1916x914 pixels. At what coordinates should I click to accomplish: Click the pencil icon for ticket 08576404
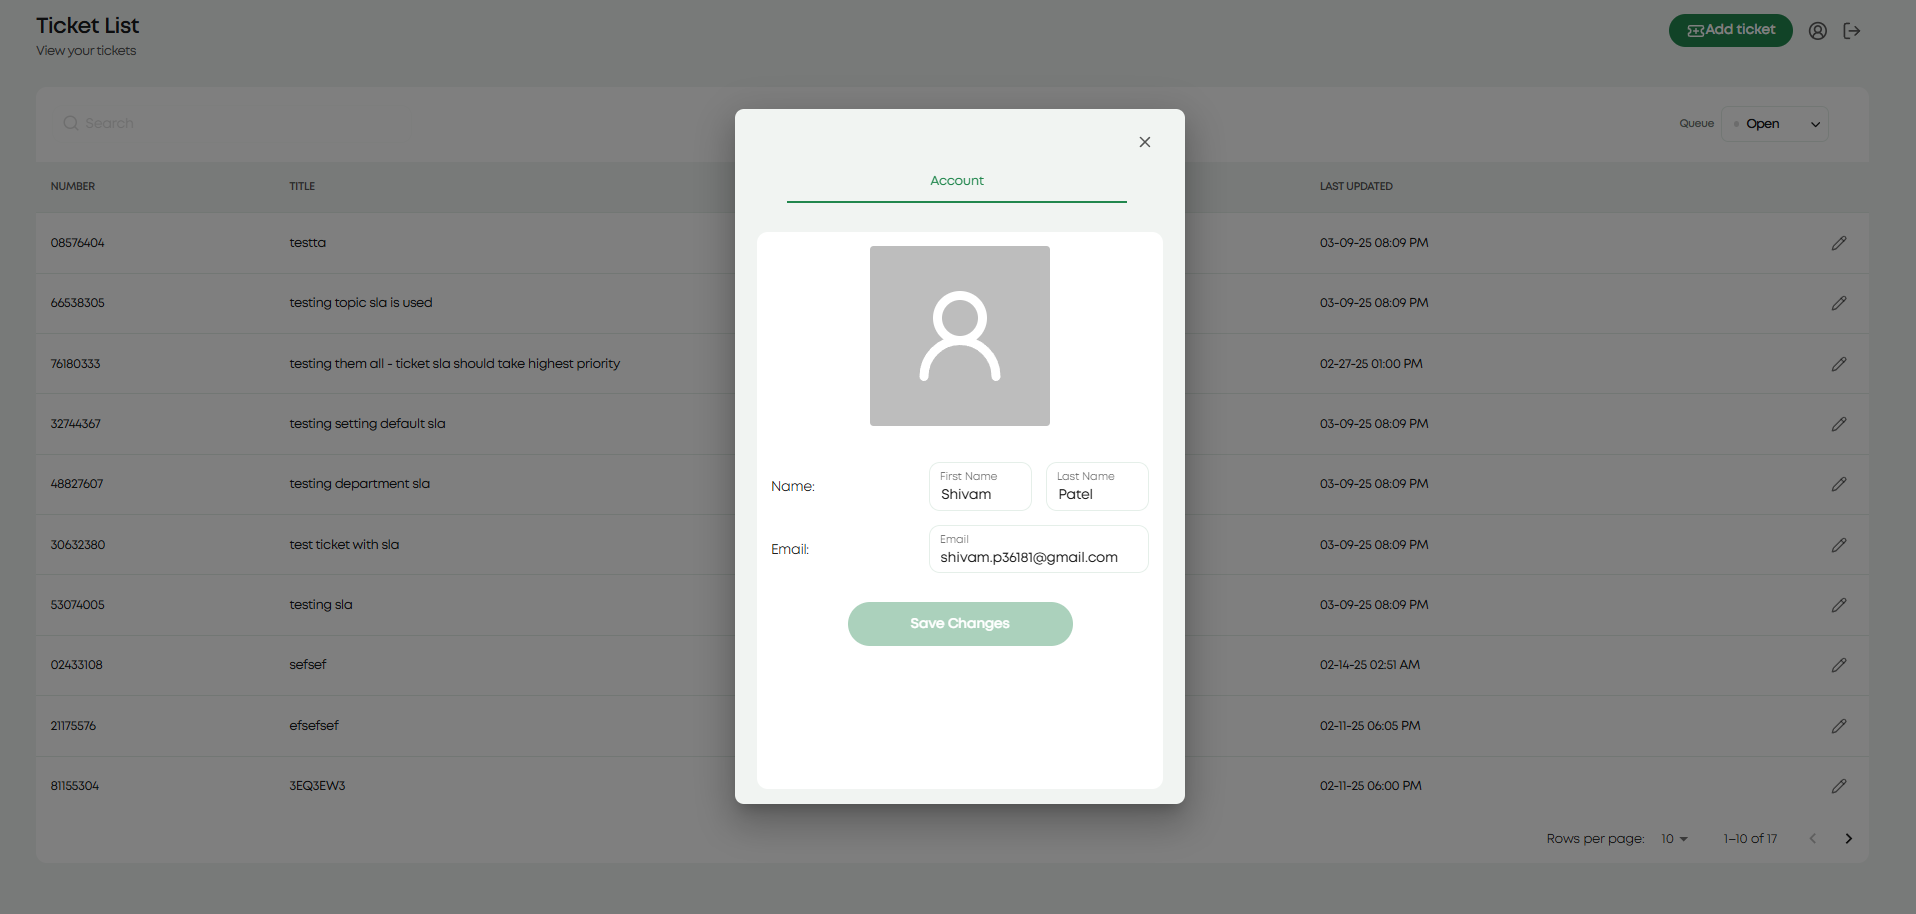pyautogui.click(x=1839, y=242)
